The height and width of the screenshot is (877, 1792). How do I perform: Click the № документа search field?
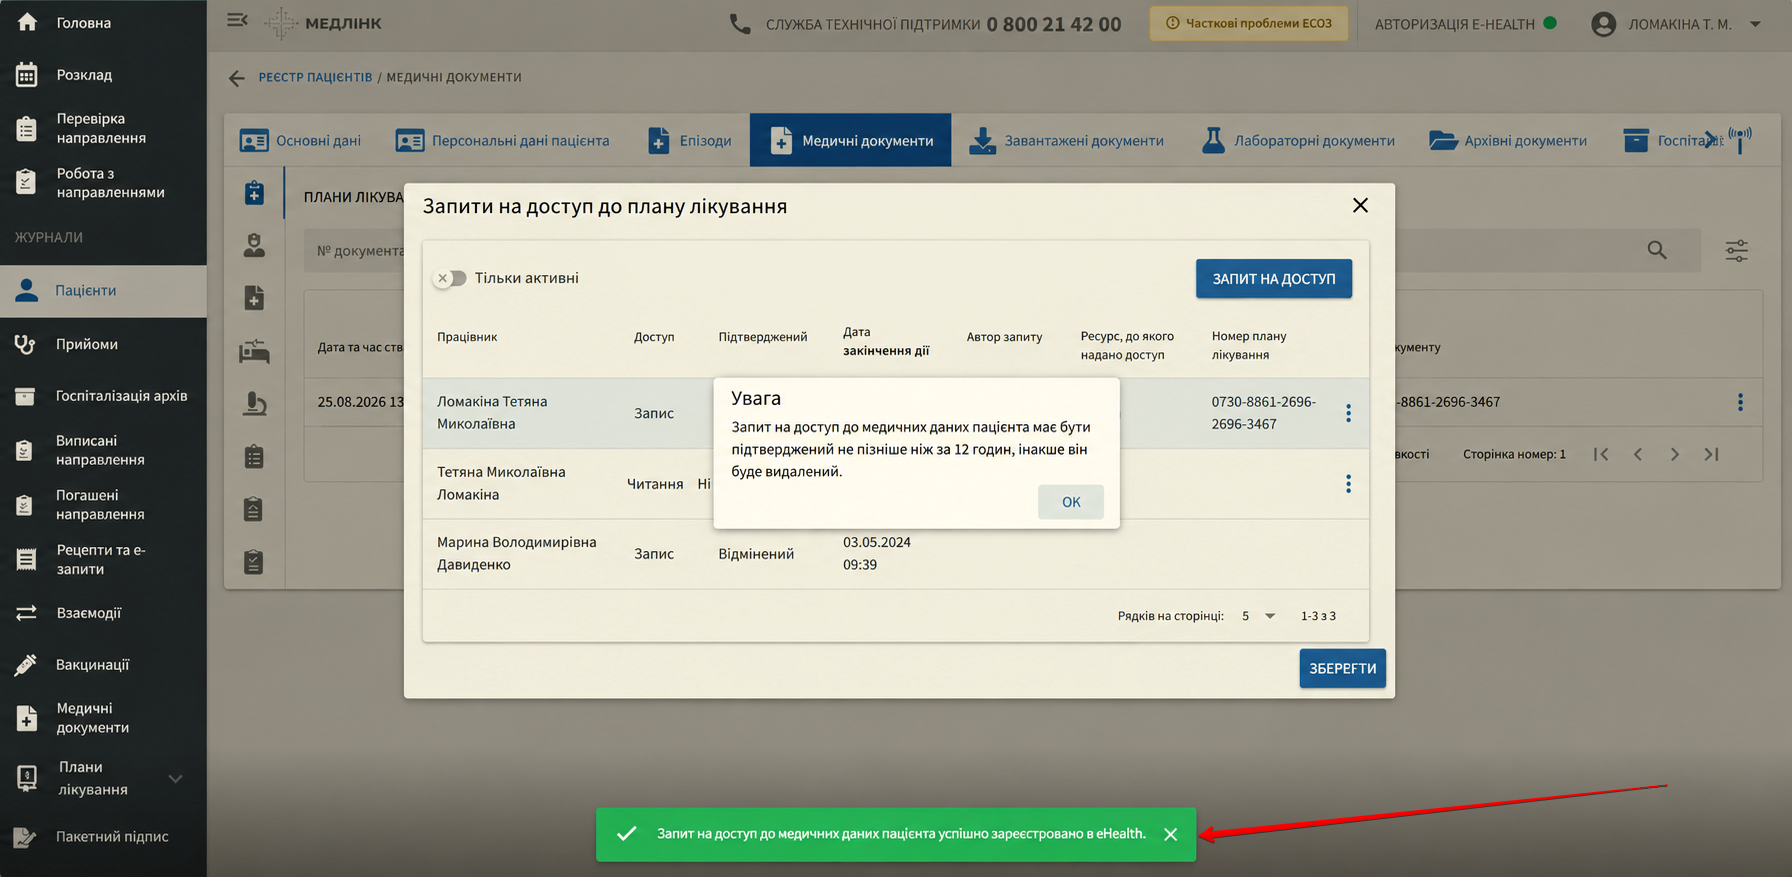pos(355,251)
